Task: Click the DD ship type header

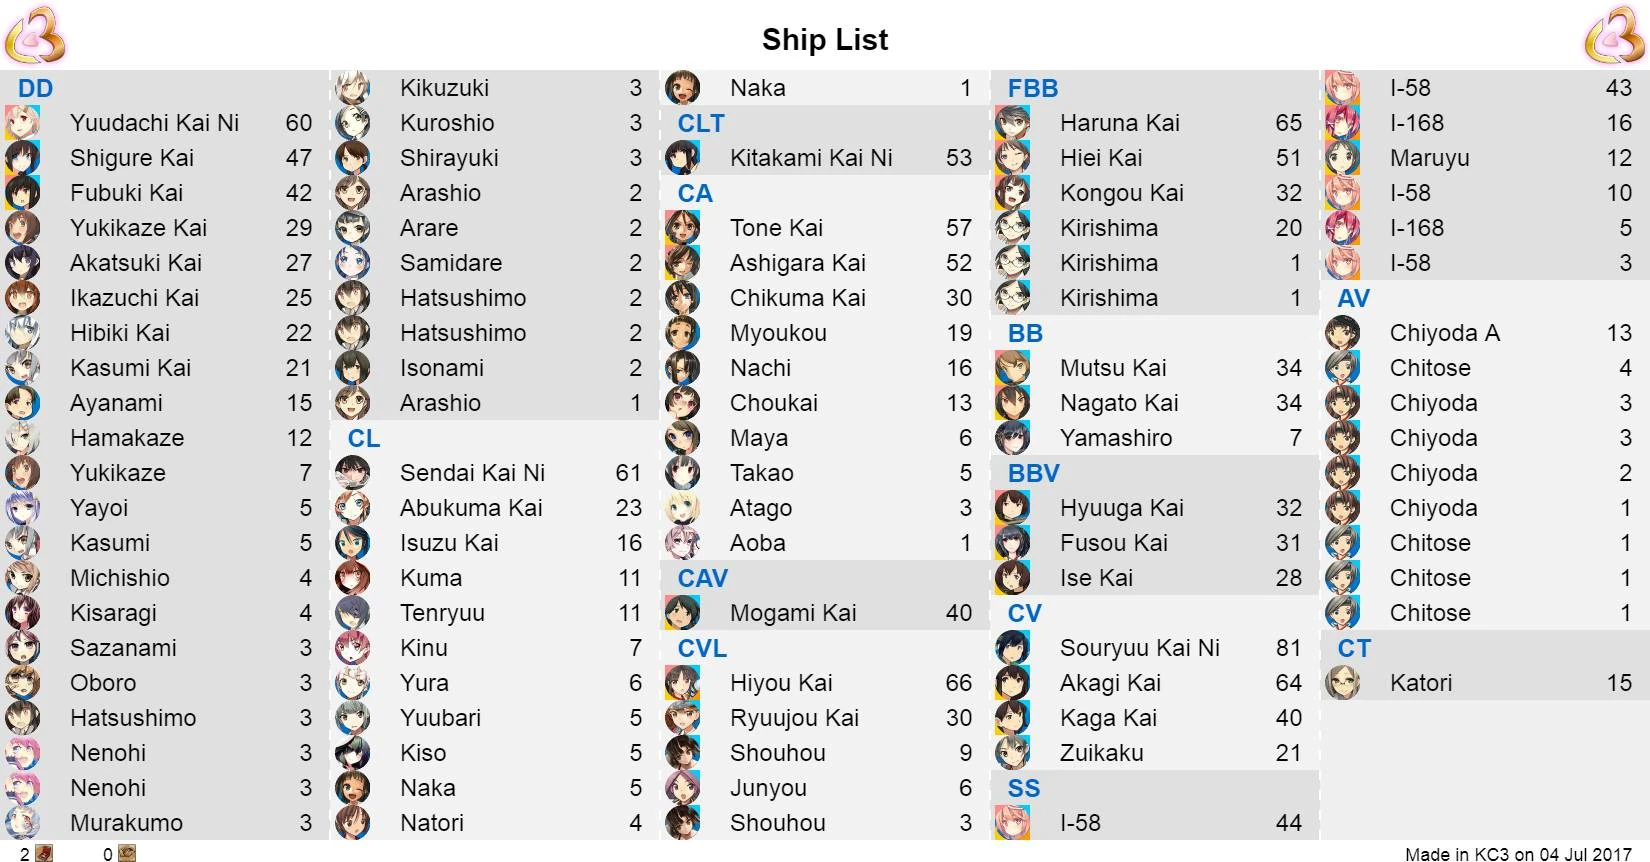Action: pos(35,88)
